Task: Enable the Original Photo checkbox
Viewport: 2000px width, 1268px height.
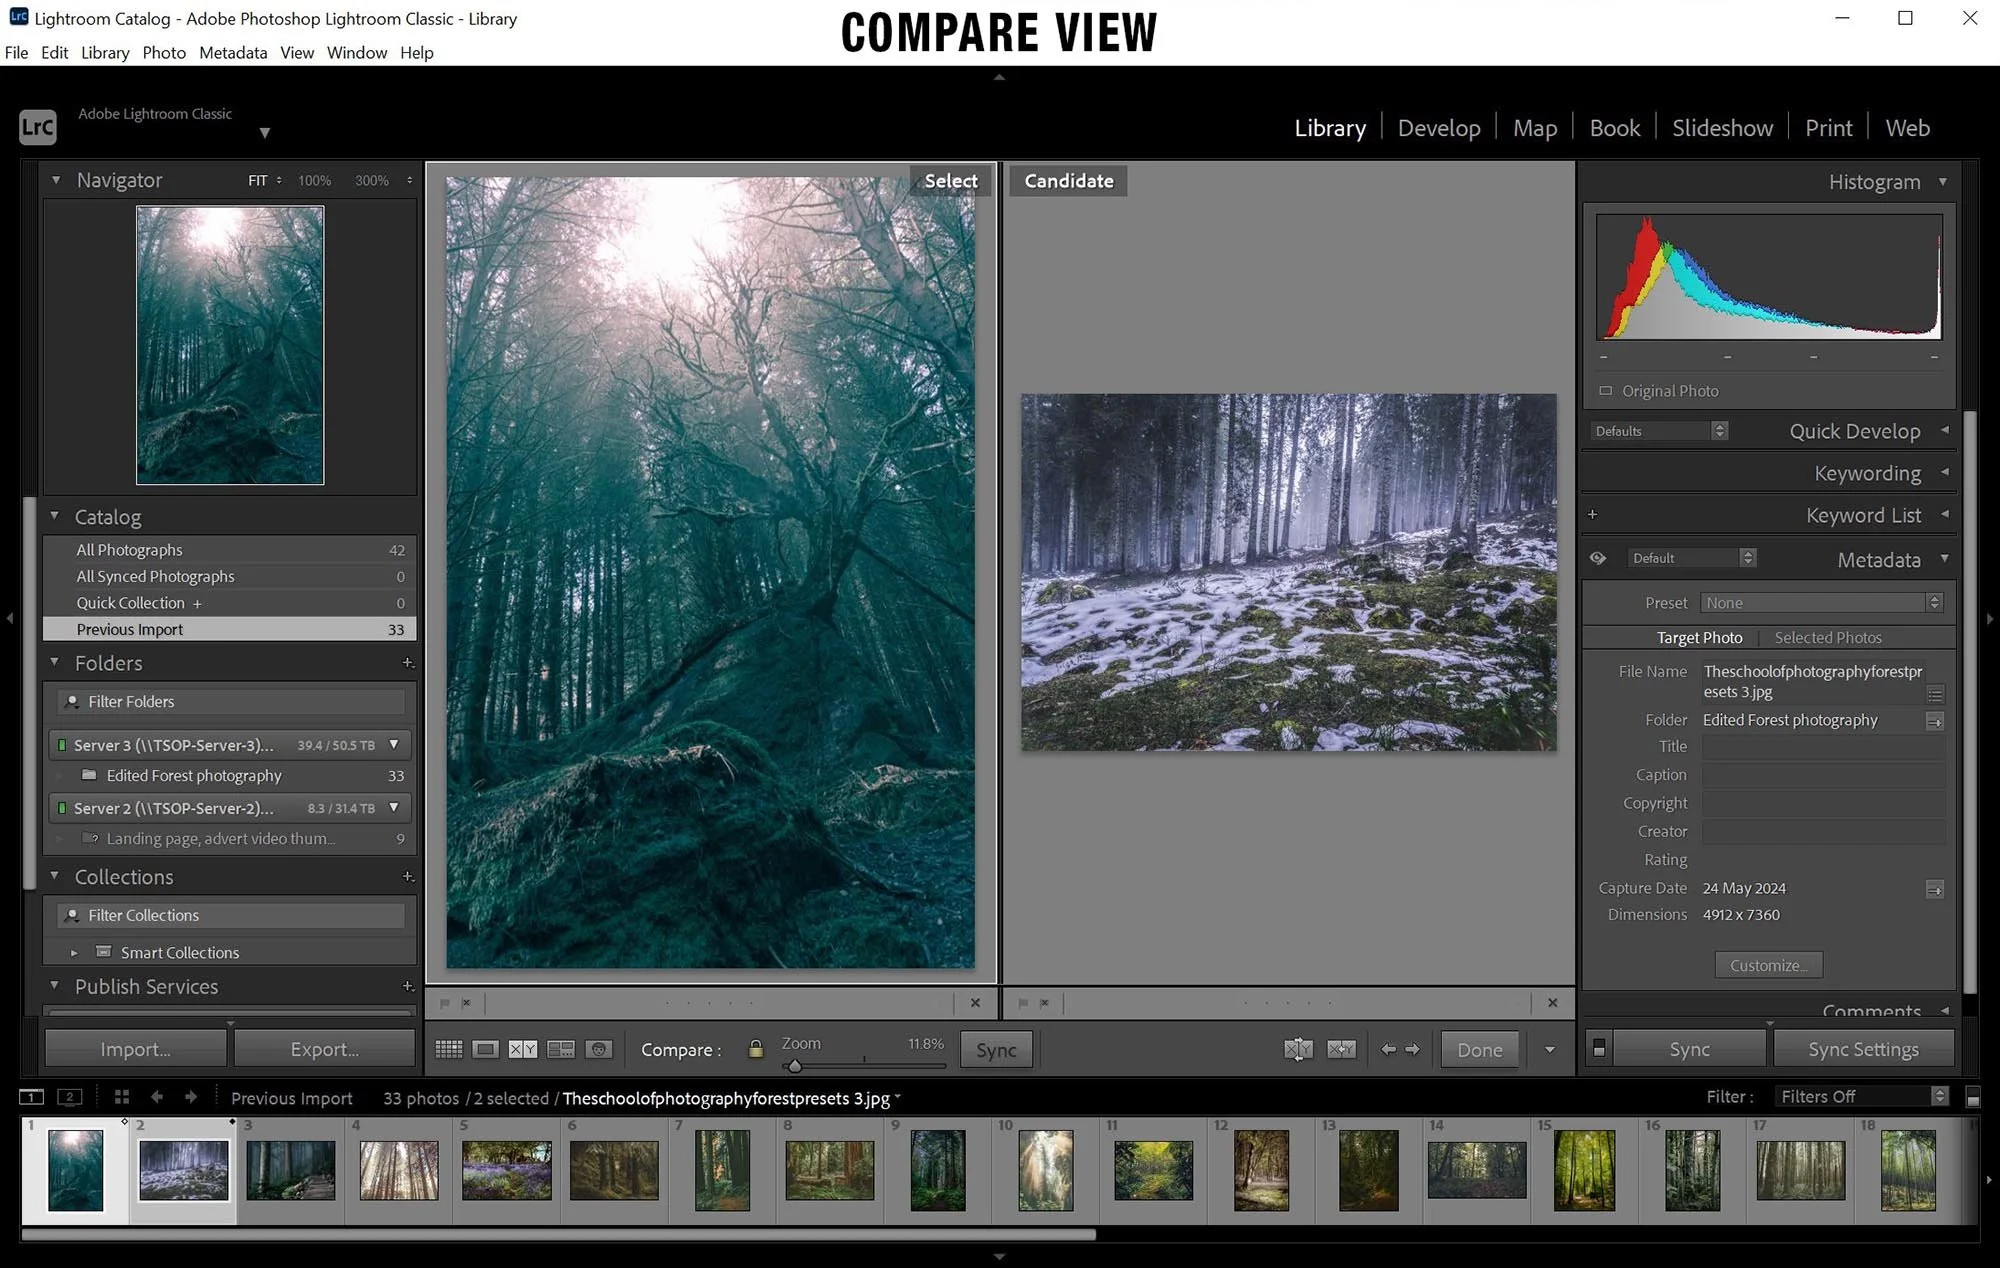Action: (x=1606, y=391)
